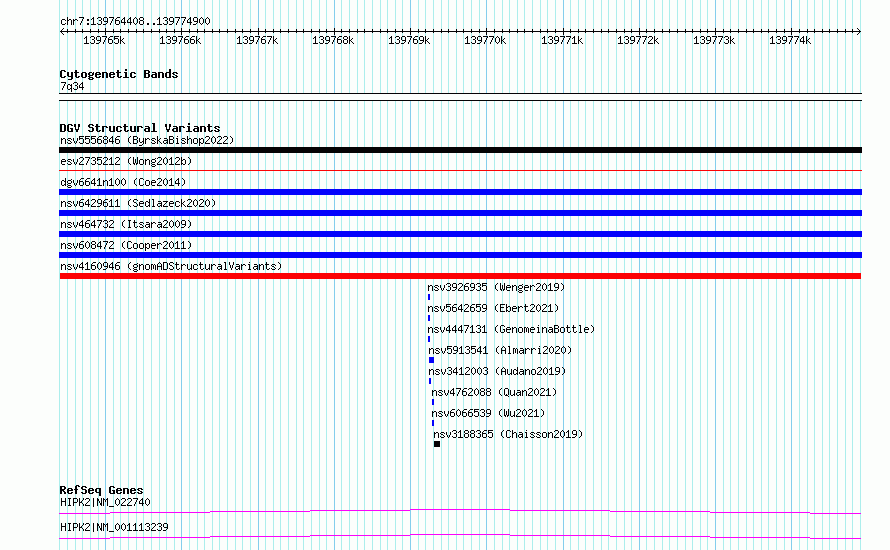Select the black nsv5556846 variant bar

point(460,150)
